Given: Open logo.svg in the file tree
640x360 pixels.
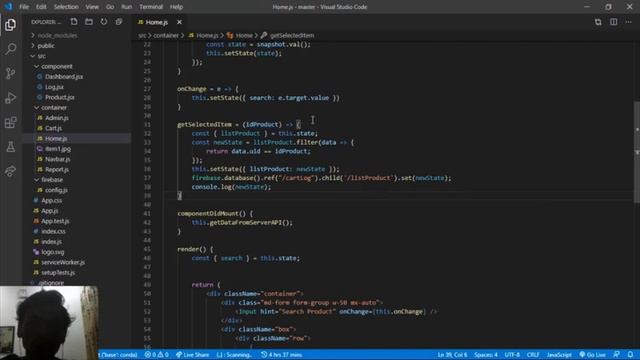Looking at the screenshot, I should 53,252.
